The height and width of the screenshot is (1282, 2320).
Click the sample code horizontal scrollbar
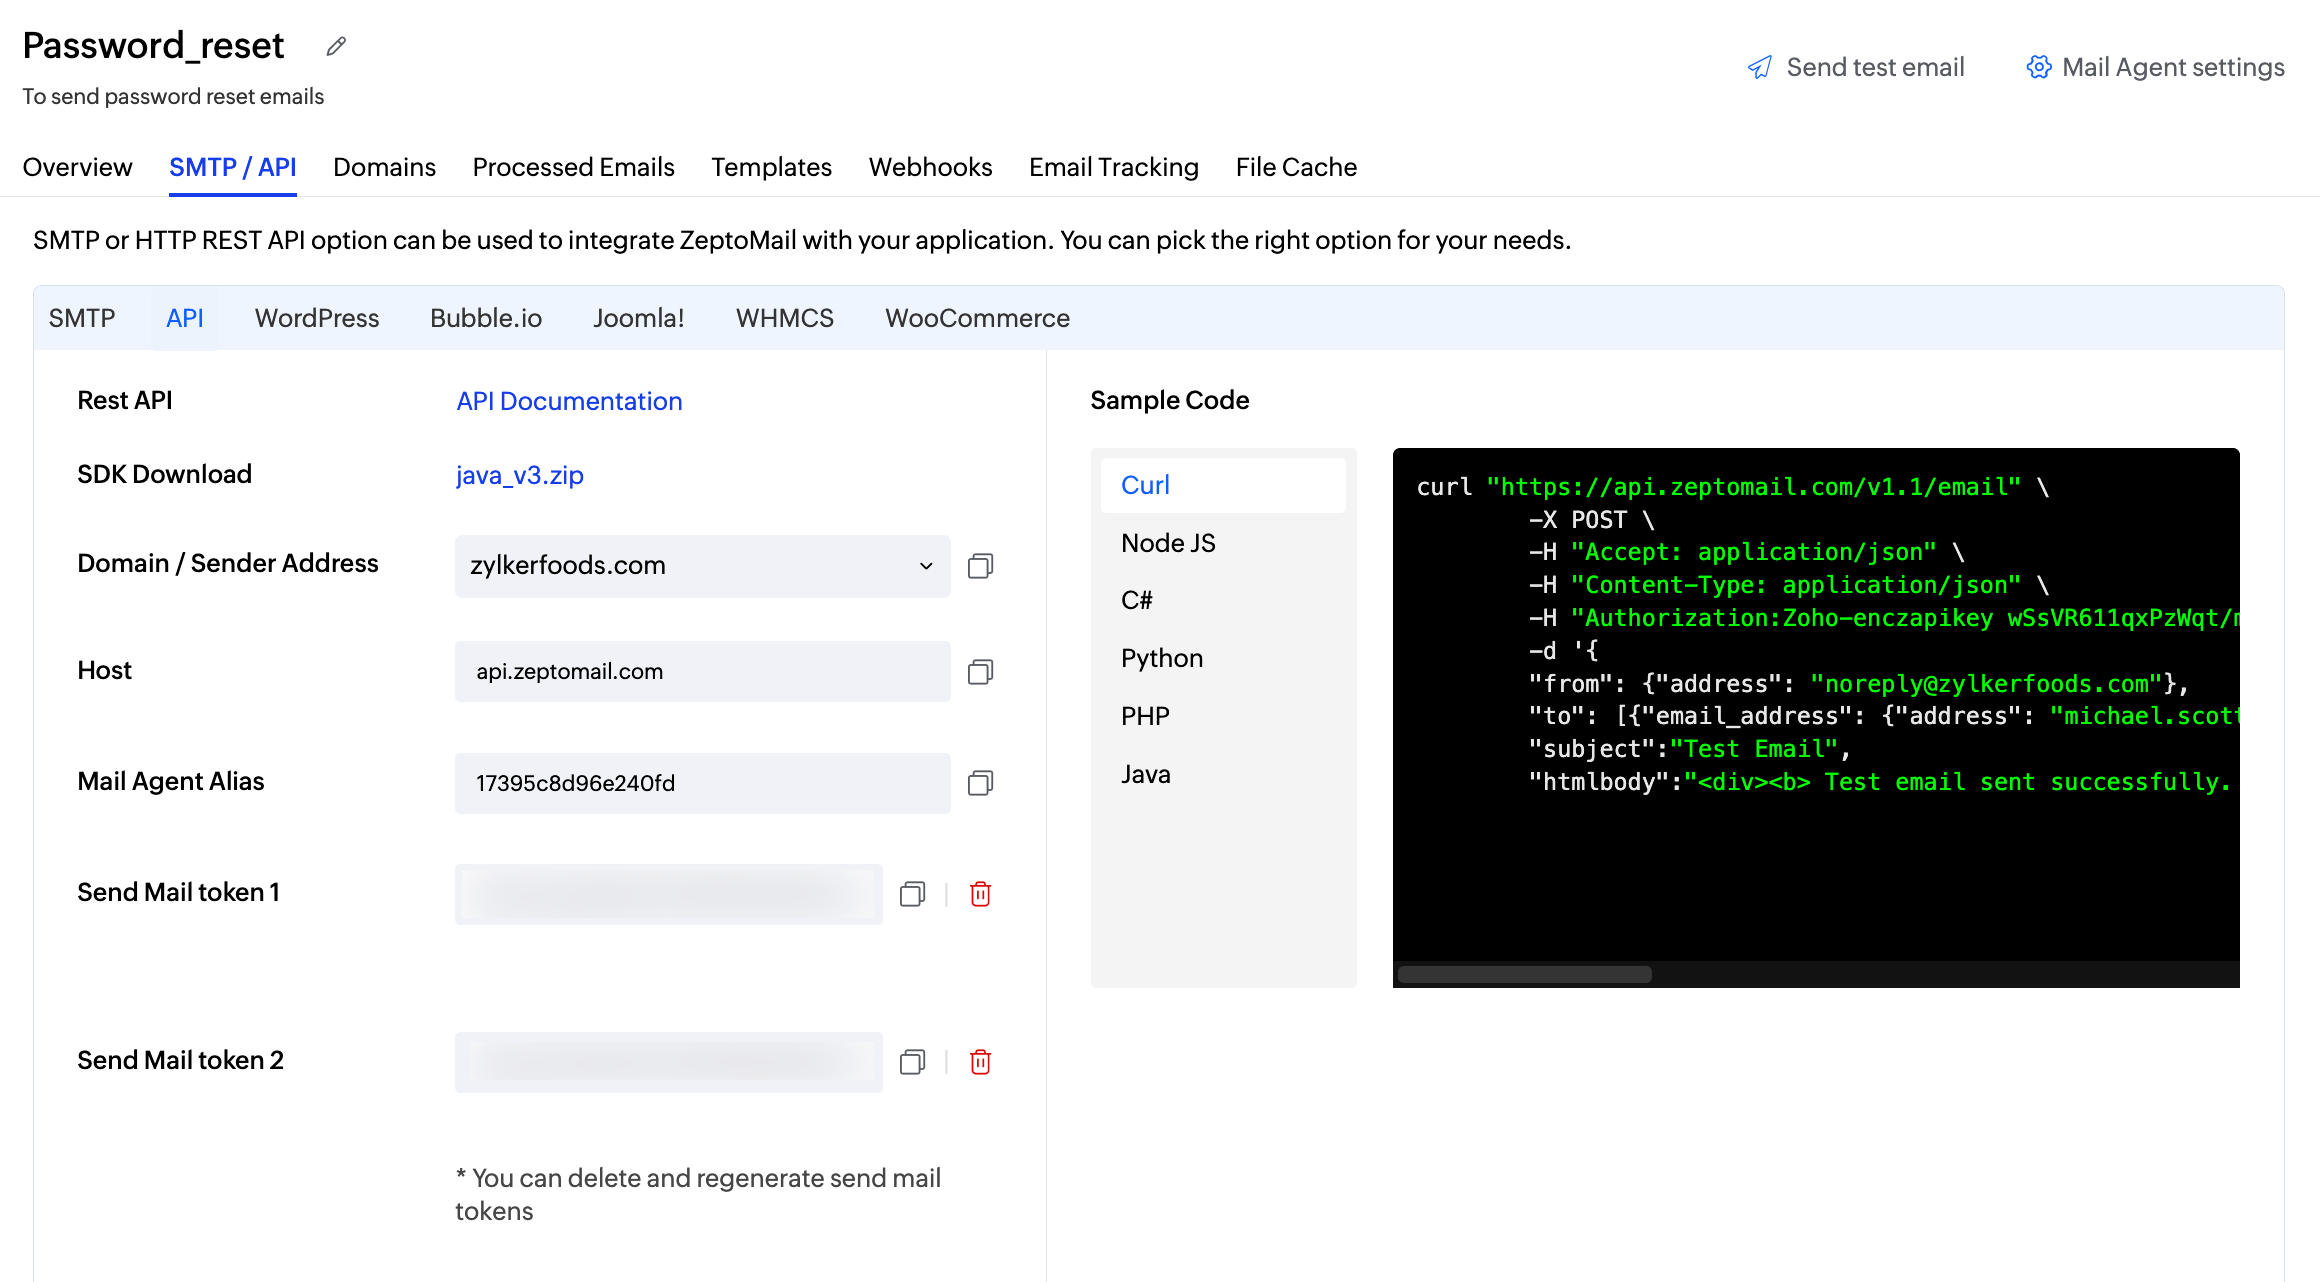coord(1524,974)
